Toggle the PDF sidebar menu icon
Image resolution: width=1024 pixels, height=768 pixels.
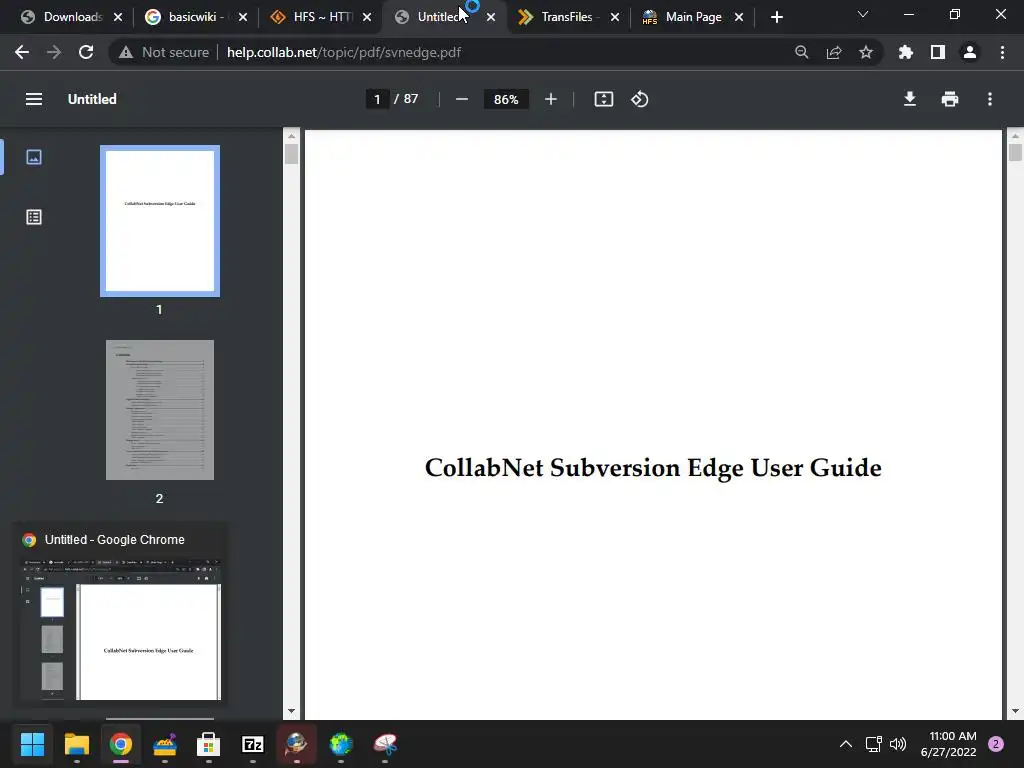(34, 99)
